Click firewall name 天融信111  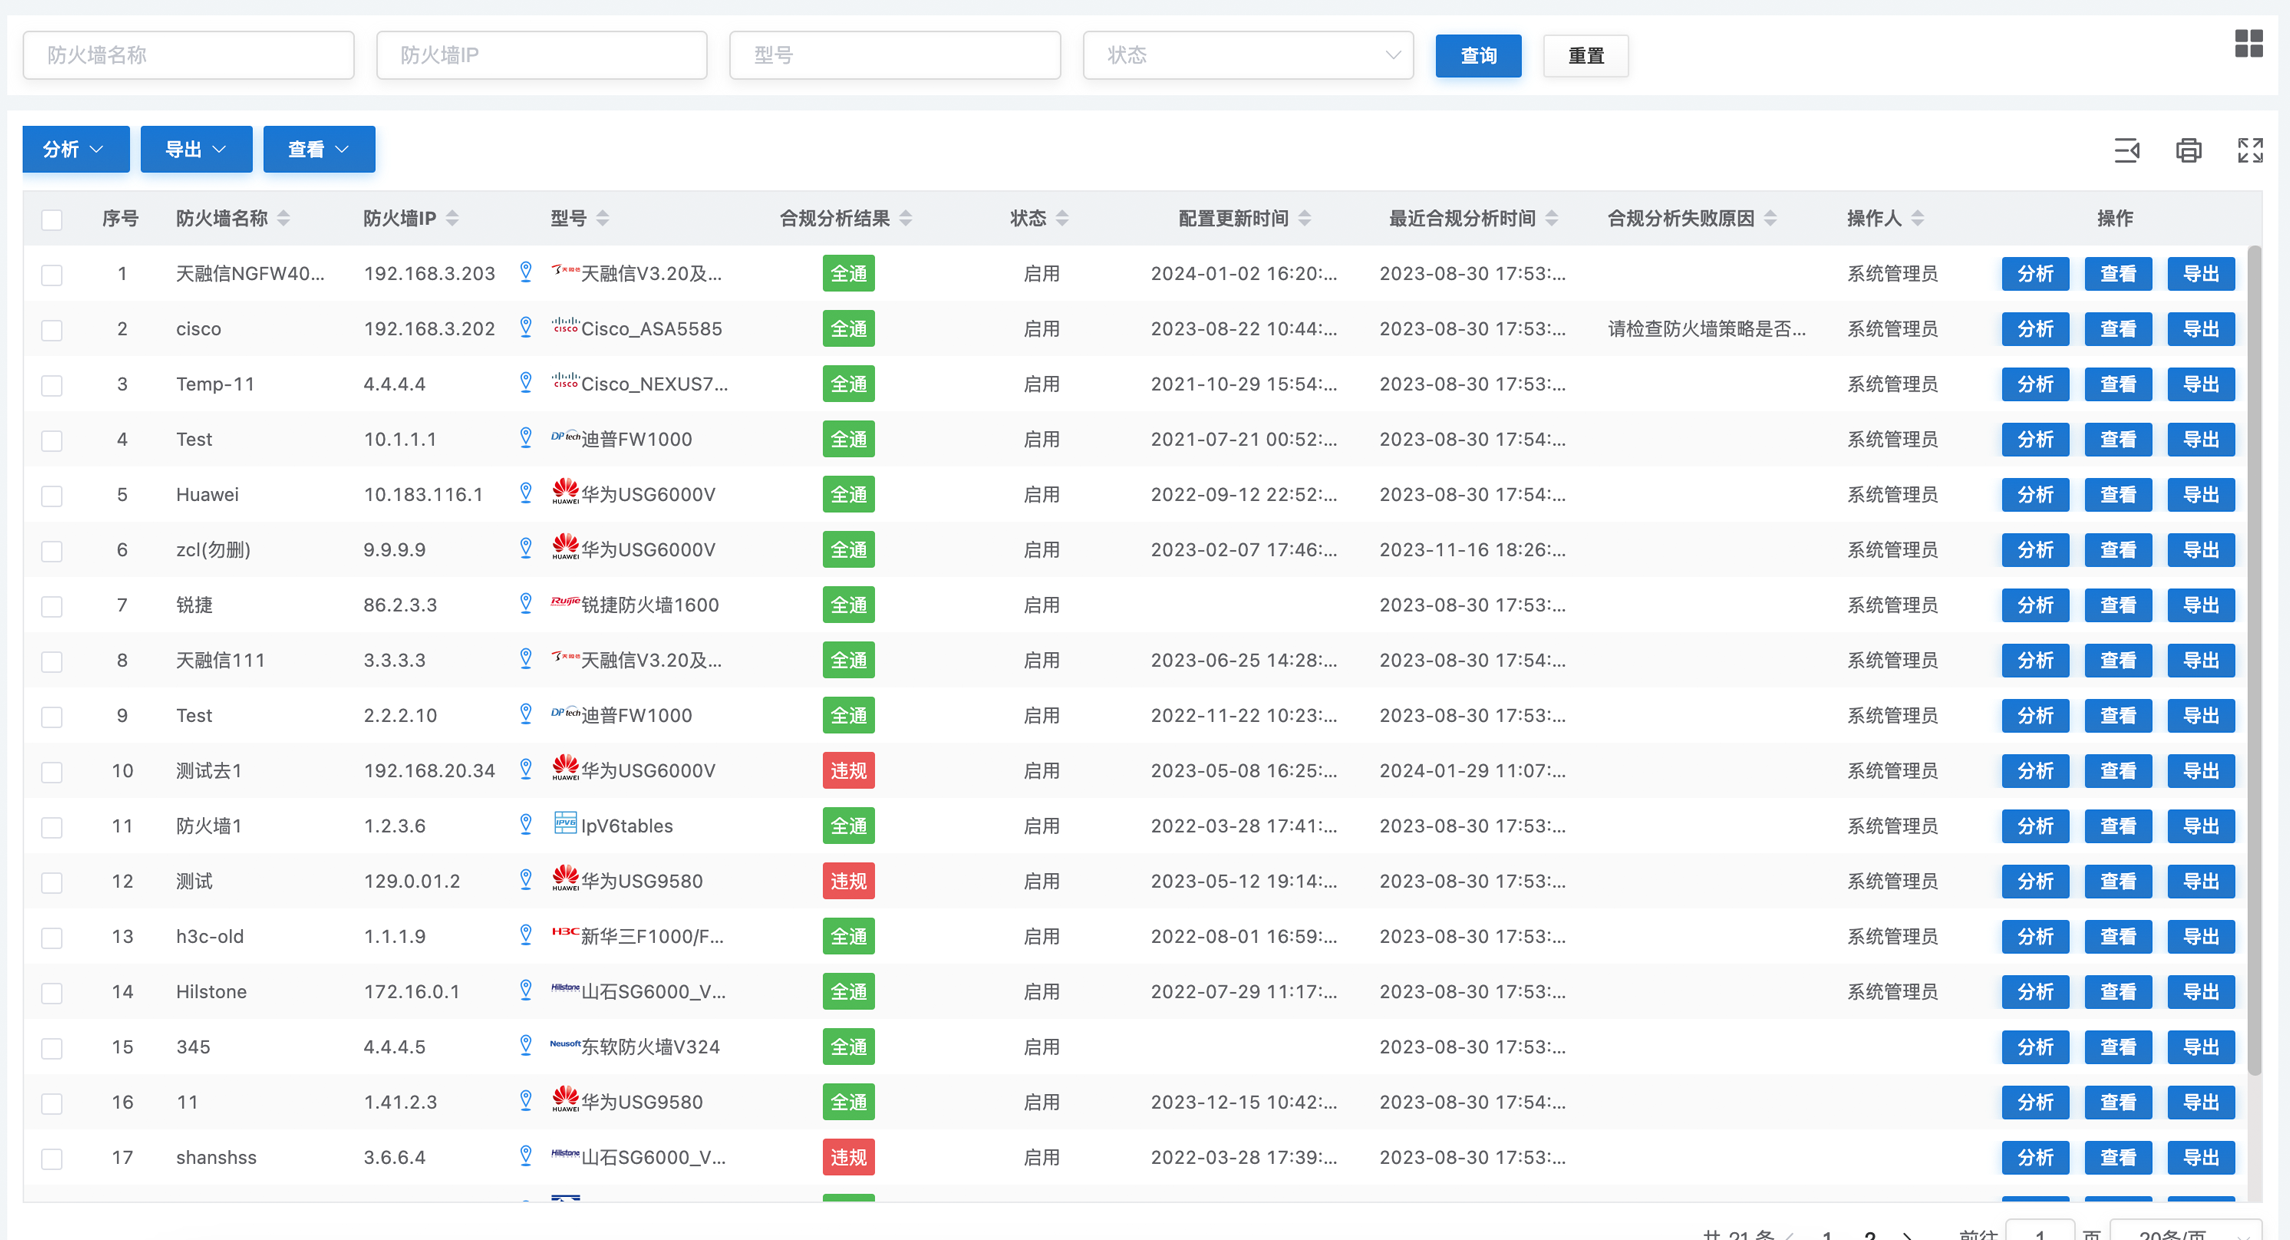click(220, 660)
